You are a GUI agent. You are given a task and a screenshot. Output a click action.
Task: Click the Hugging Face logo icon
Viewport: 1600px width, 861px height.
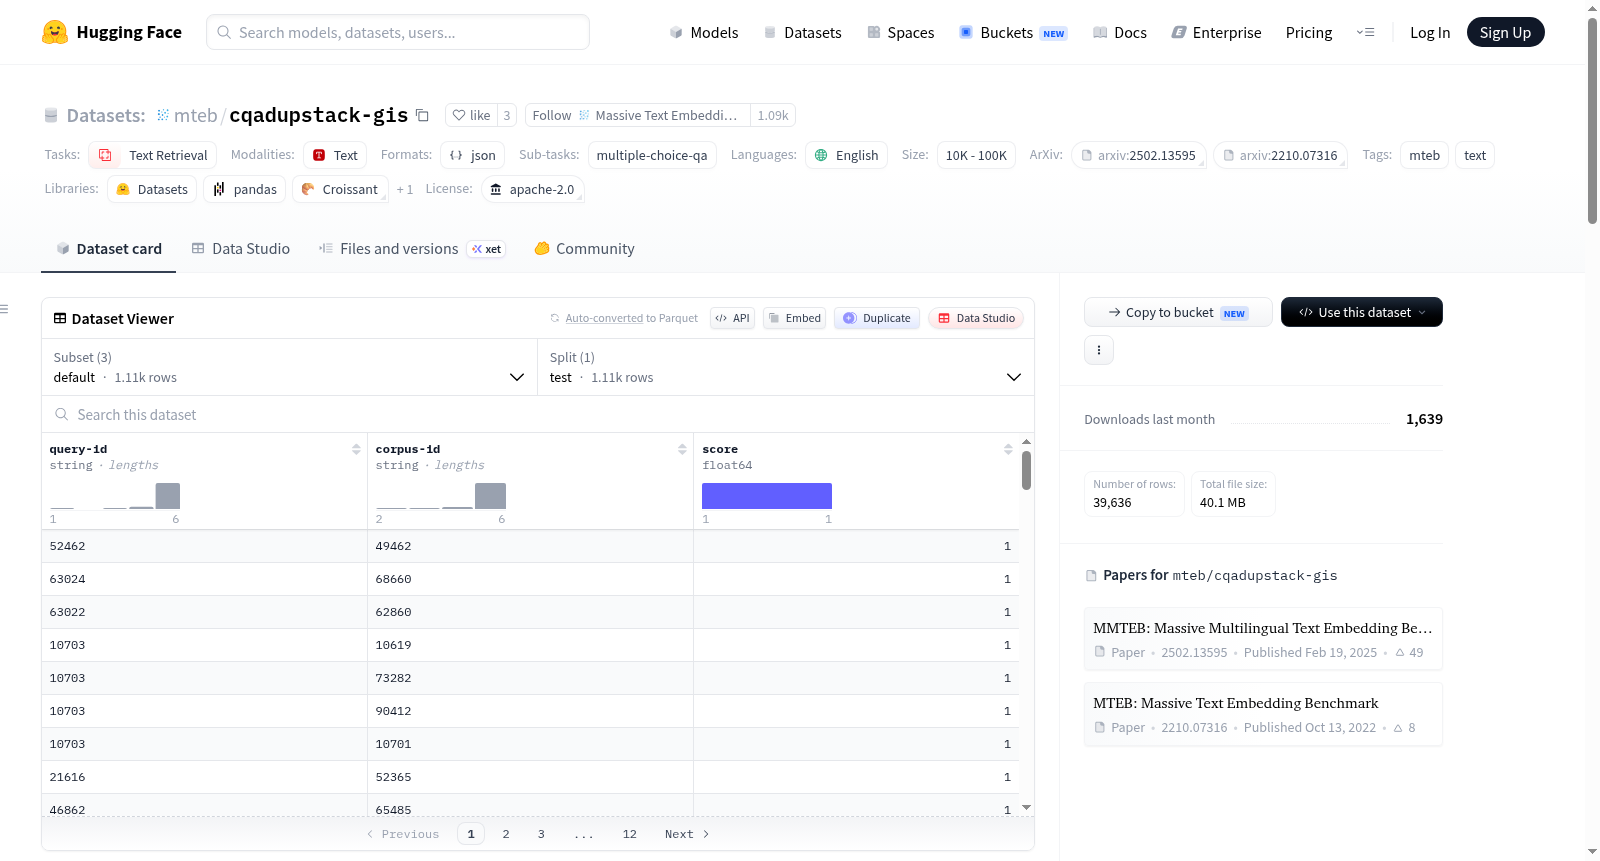tap(55, 32)
